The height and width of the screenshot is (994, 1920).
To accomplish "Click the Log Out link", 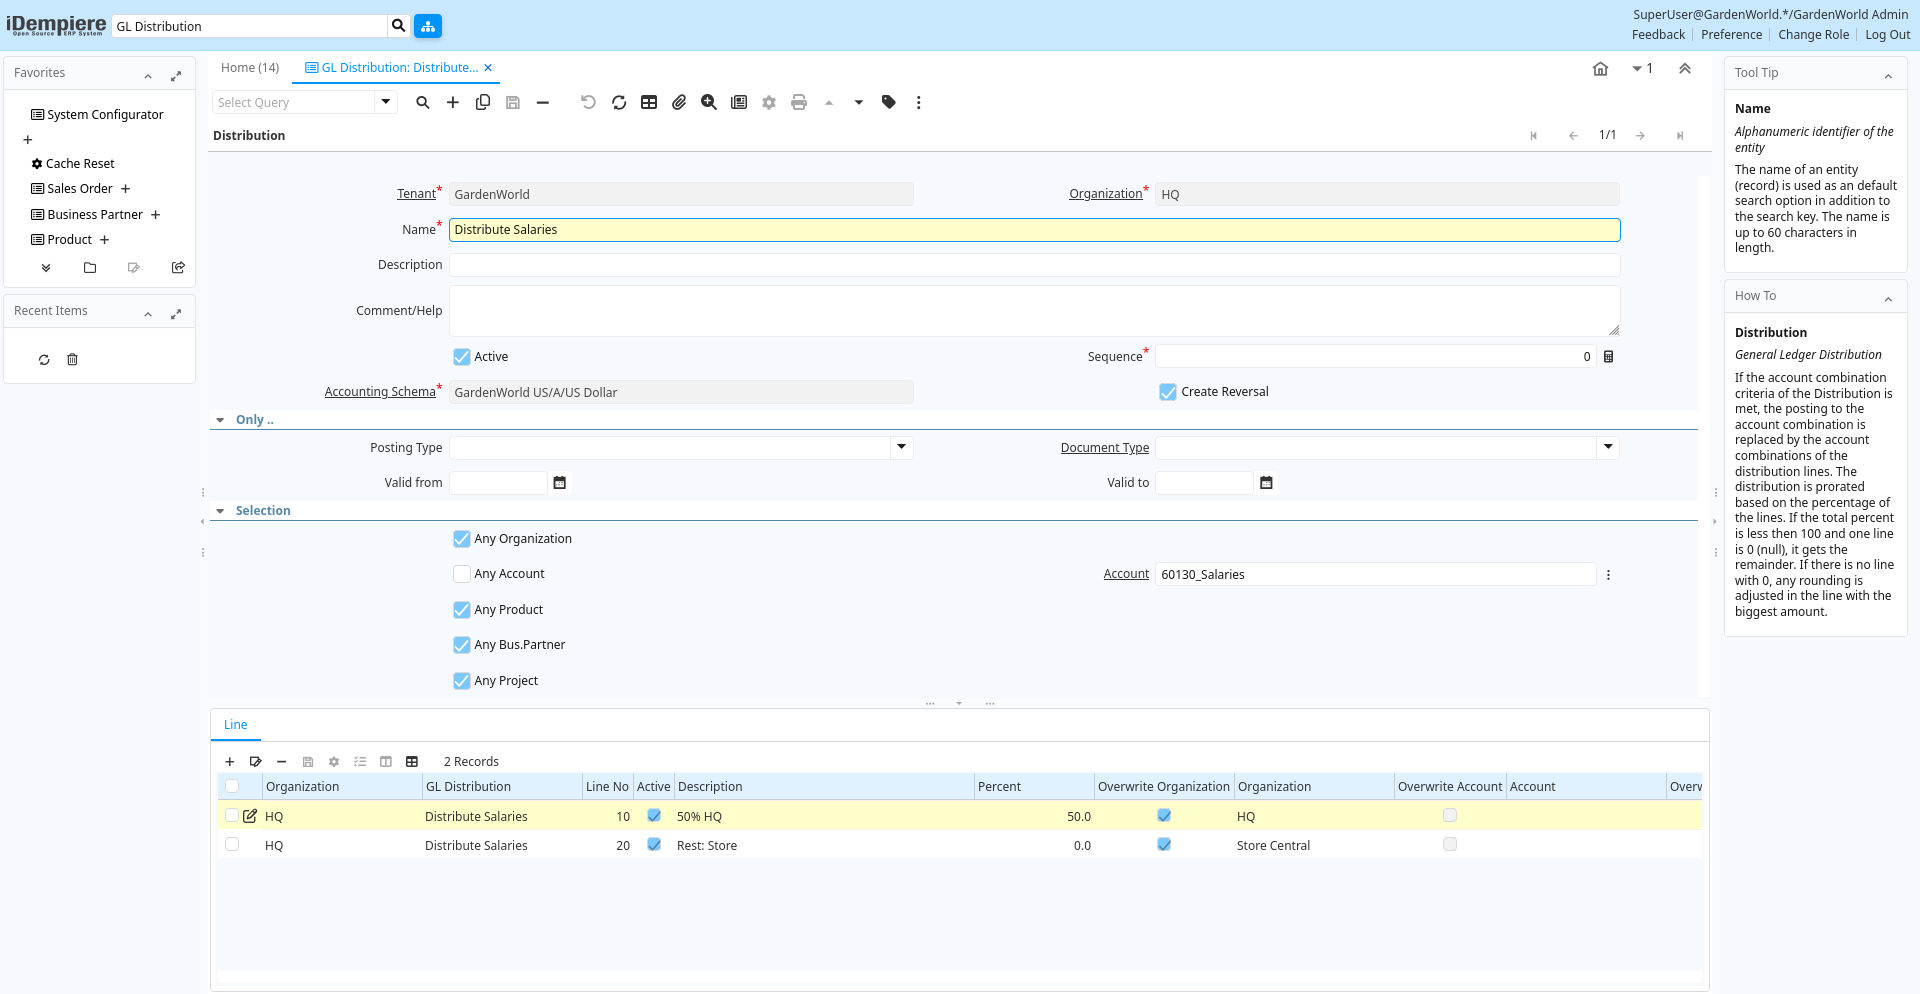I will pos(1887,35).
